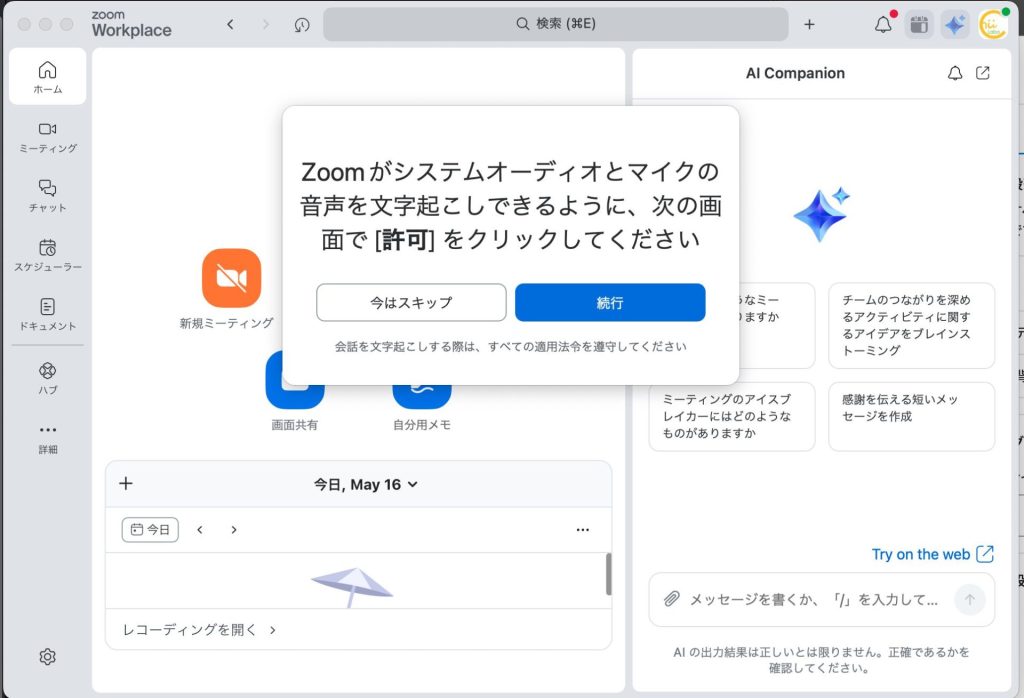Open the スケジューラー sidebar tab

point(48,255)
